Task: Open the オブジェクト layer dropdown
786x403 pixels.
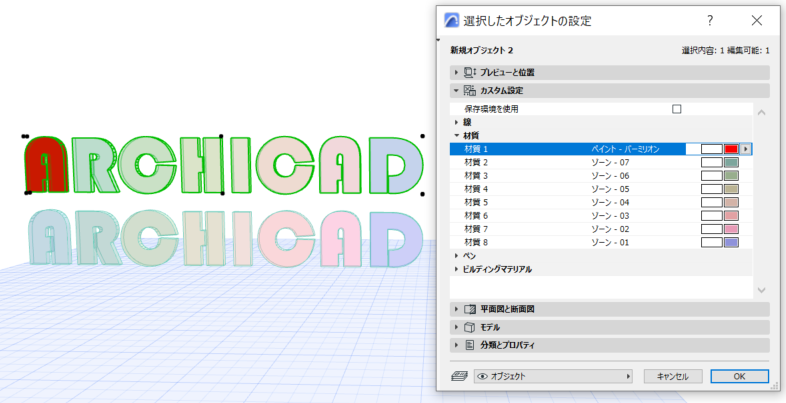Action: click(553, 376)
